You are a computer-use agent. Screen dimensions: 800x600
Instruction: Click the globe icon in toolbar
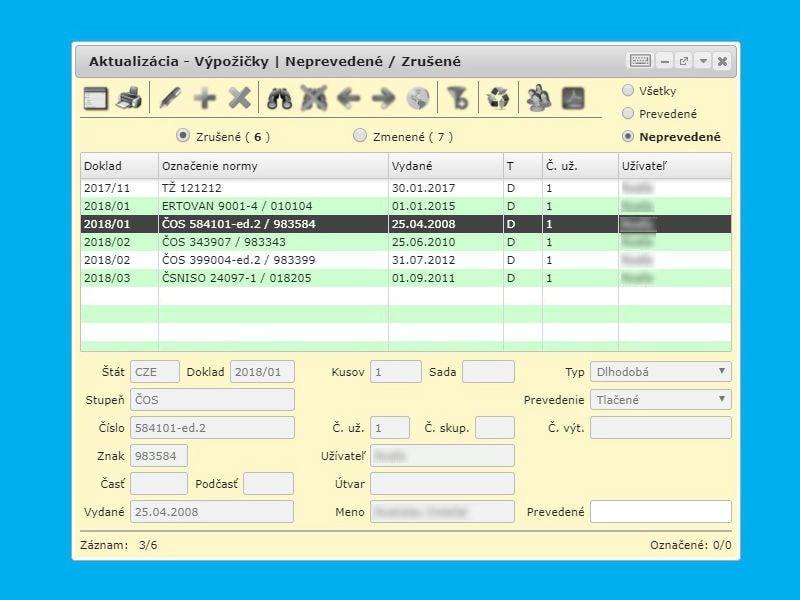coord(418,98)
